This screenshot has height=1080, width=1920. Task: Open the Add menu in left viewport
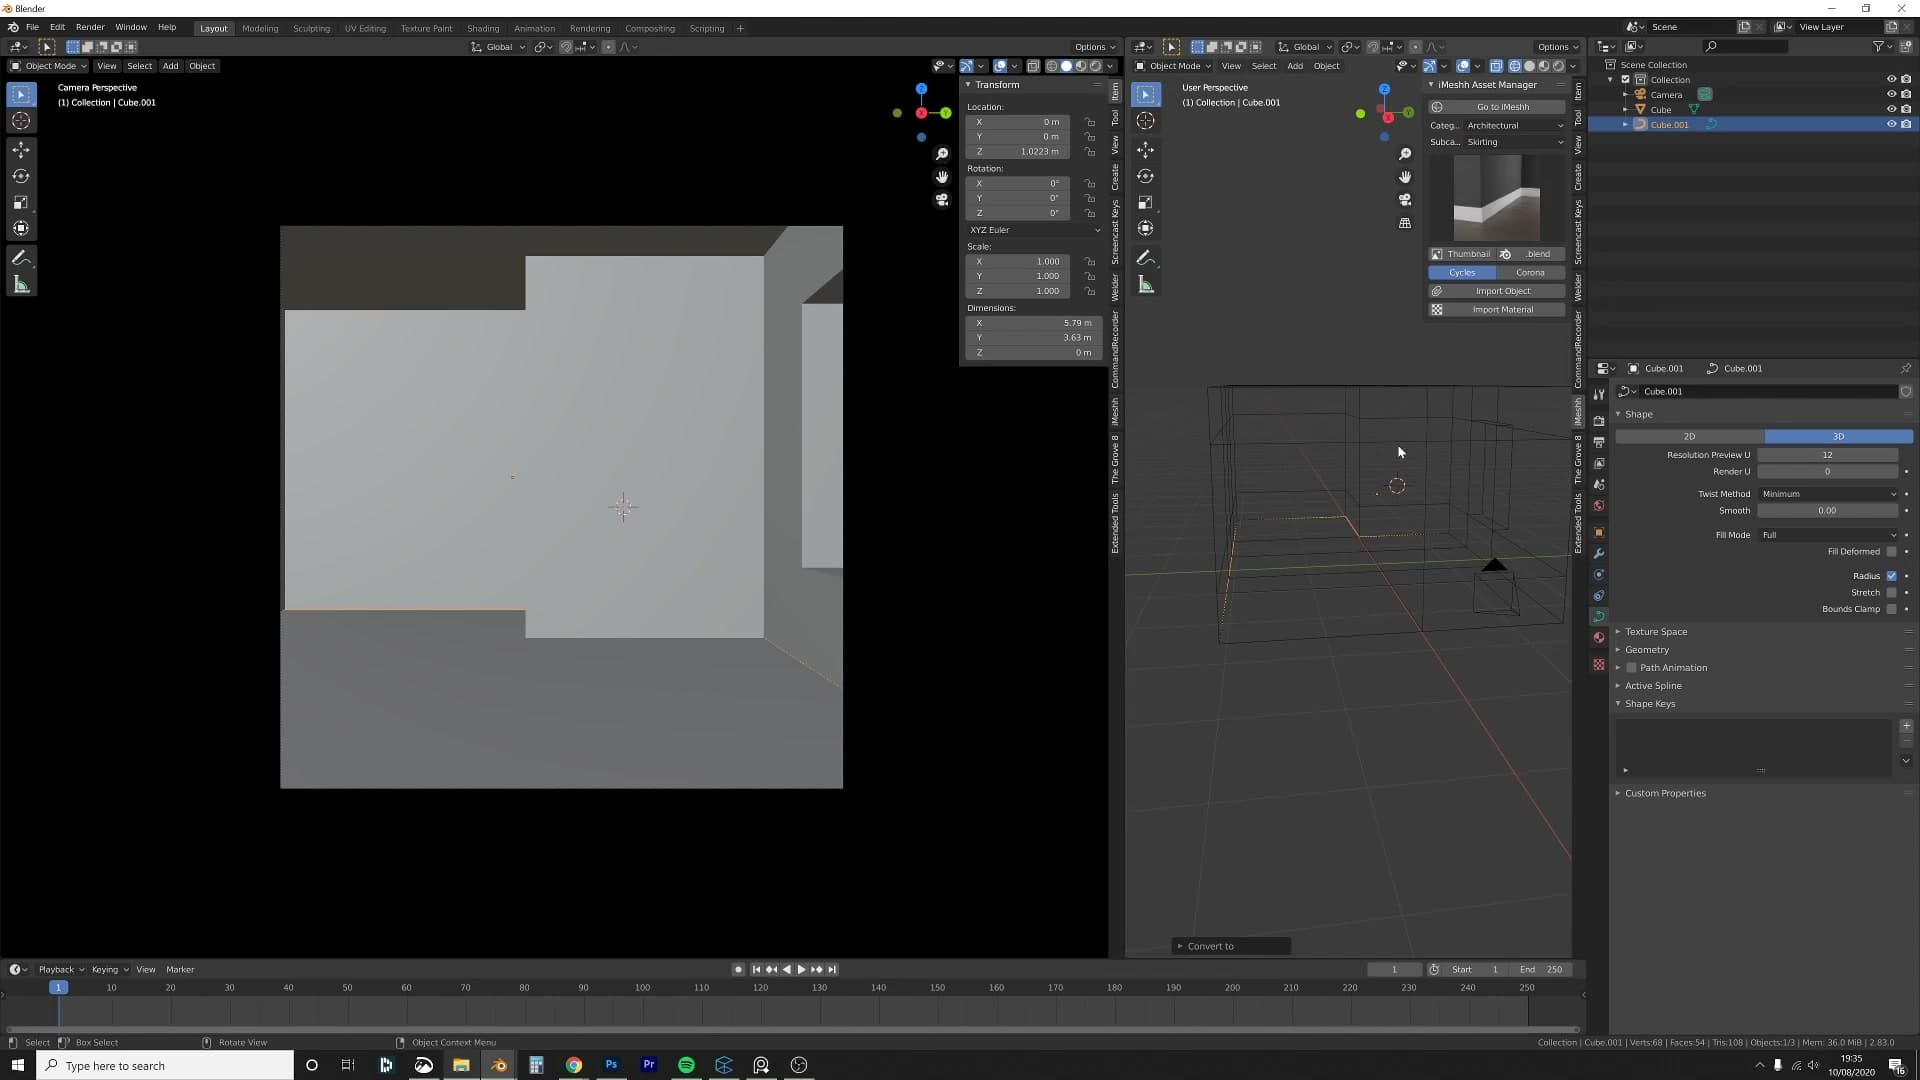click(x=171, y=66)
